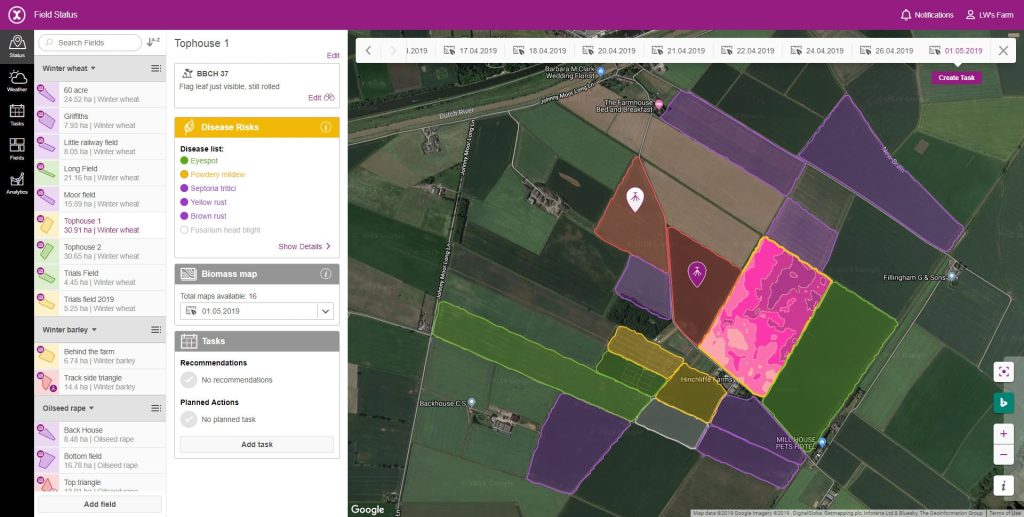1024x517 pixels.
Task: Select the 60 acre field
Action: (100, 95)
